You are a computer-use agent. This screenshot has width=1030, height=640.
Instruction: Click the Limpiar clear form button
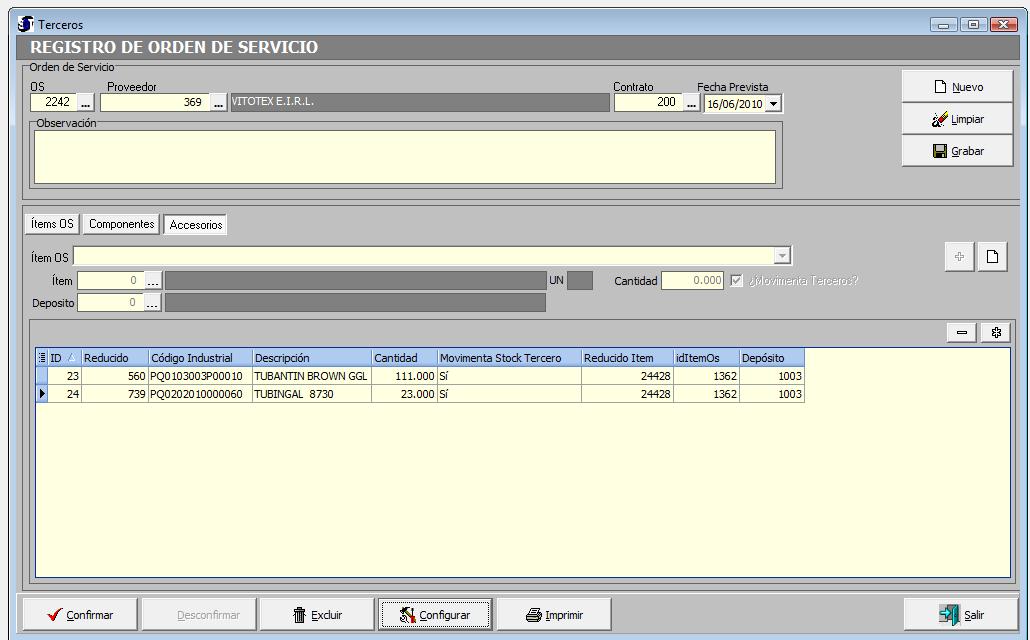tap(957, 119)
